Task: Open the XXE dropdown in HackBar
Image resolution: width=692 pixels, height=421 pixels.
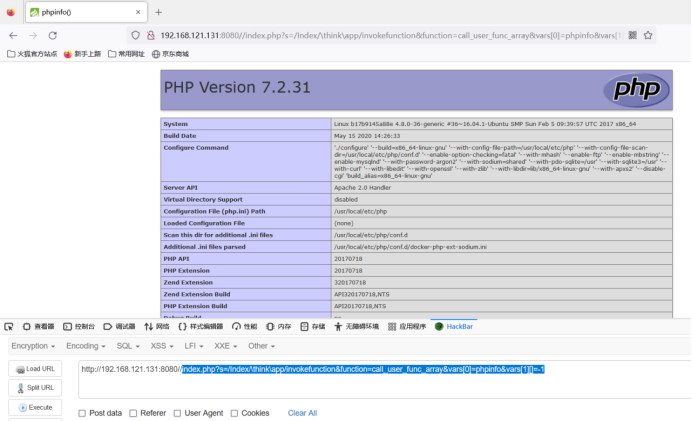Action: (x=226, y=346)
